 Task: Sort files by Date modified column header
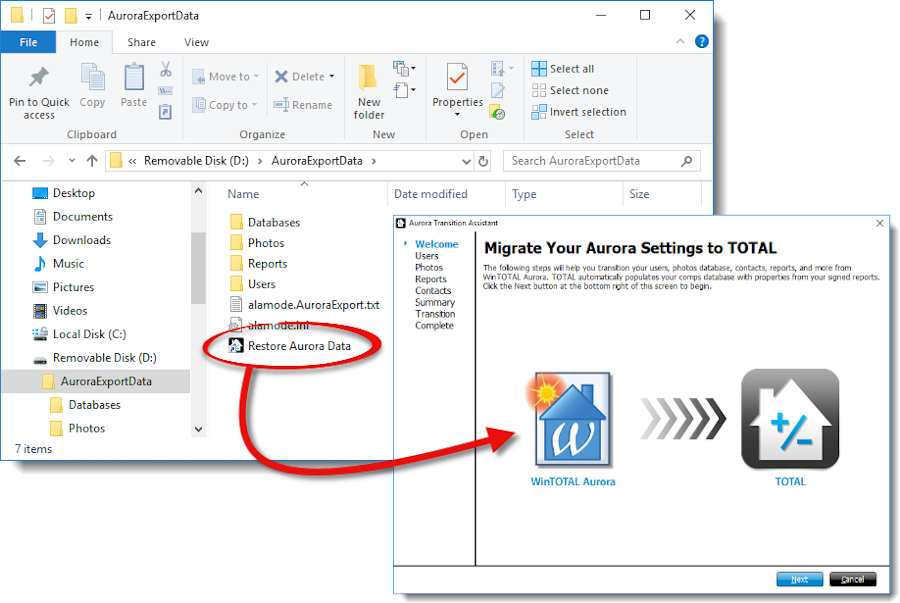(x=430, y=194)
